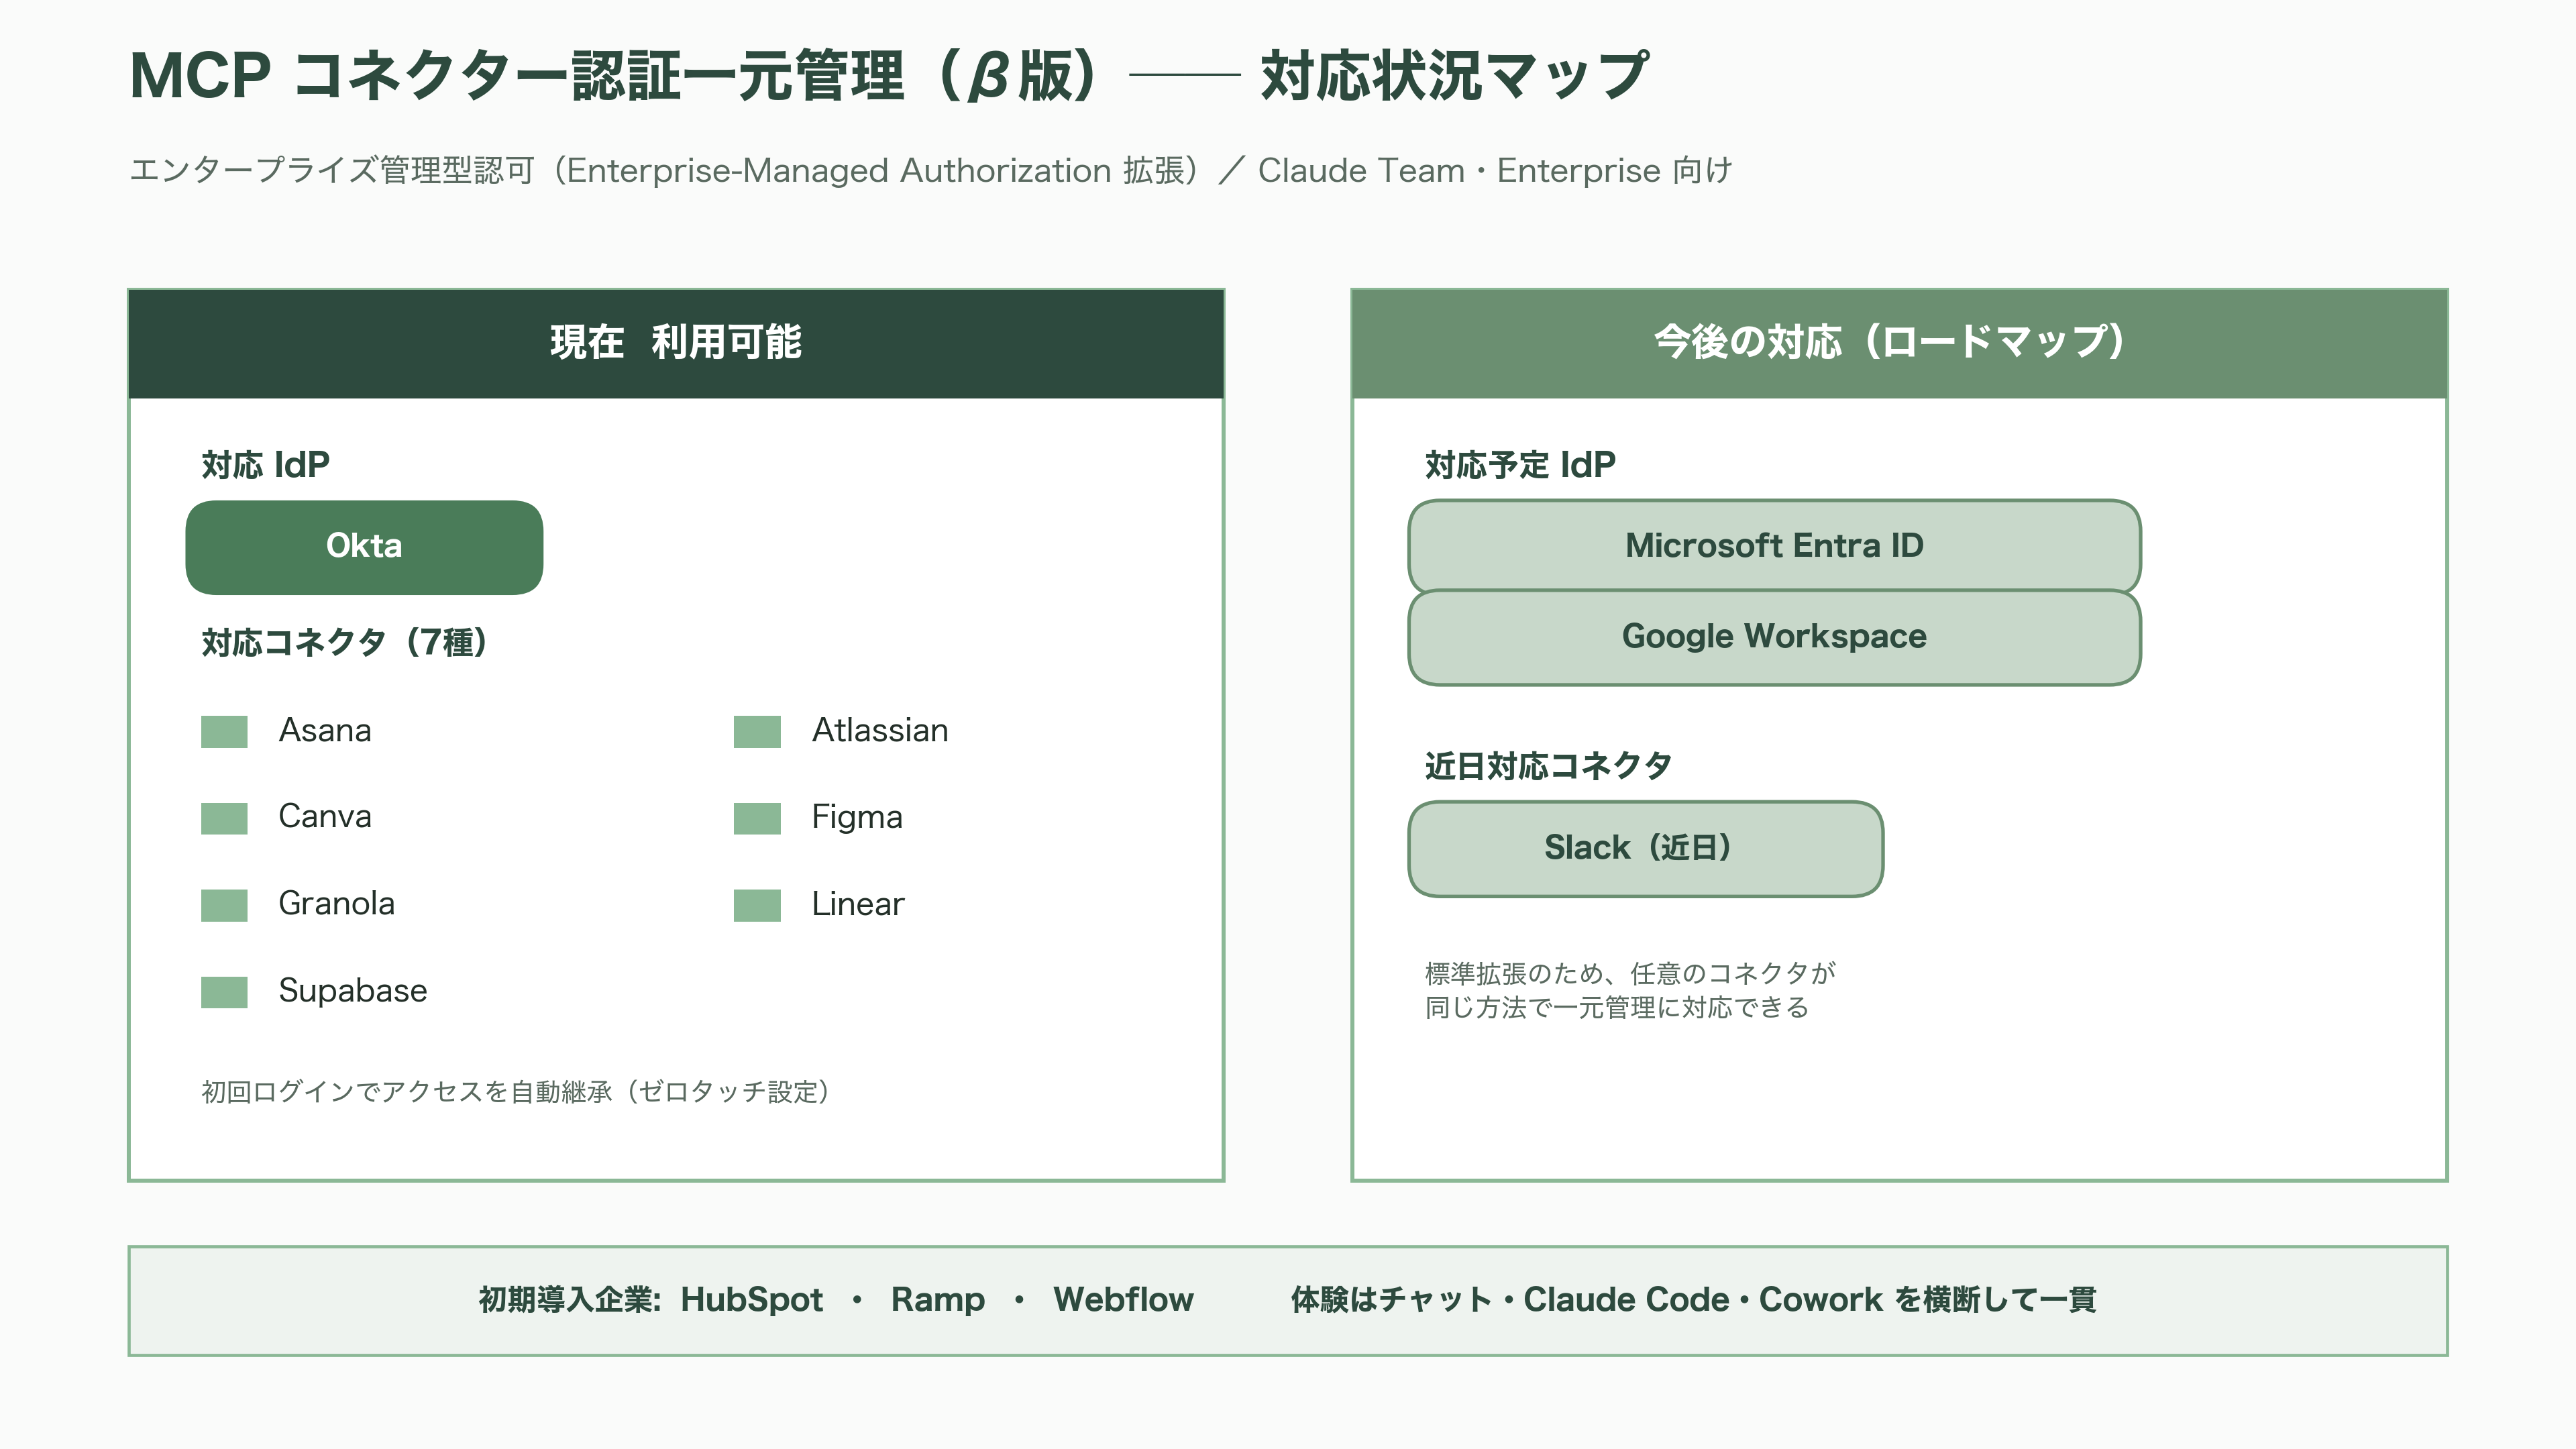Click Webflow in the footer bar
Viewport: 2576px width, 1449px height.
coord(1123,1300)
